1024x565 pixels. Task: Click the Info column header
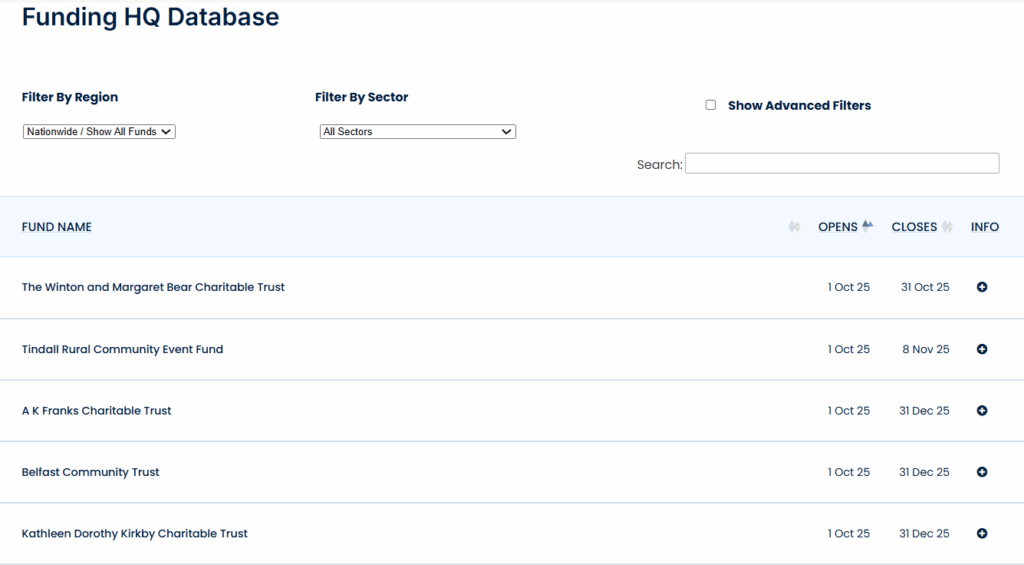click(x=984, y=227)
